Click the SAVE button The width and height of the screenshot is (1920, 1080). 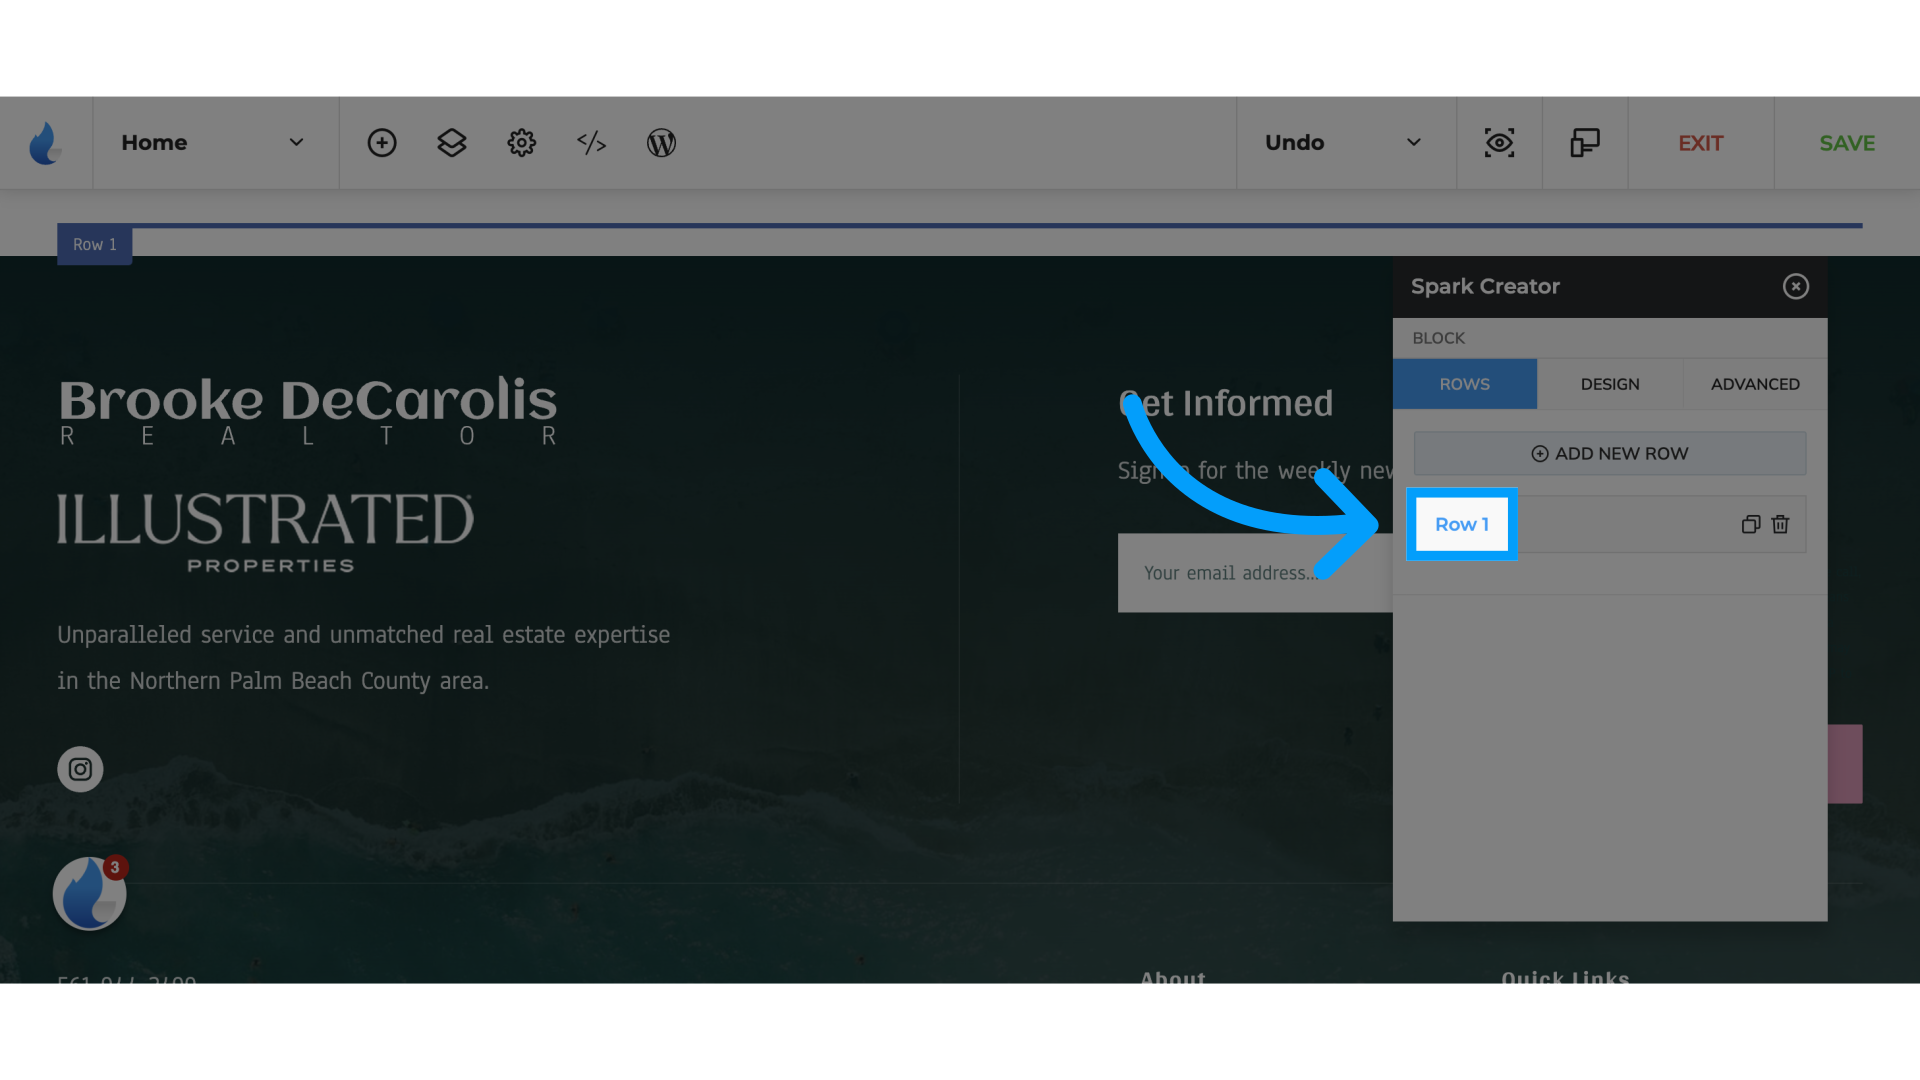pos(1847,143)
